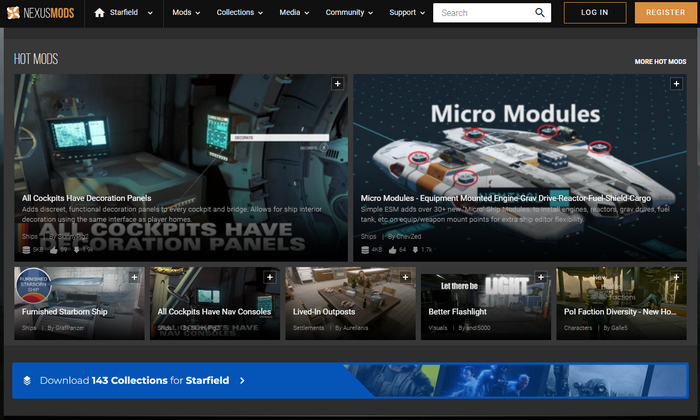Click plus icon on All Cockpits Decoration Panels
700x420 pixels.
tap(338, 84)
